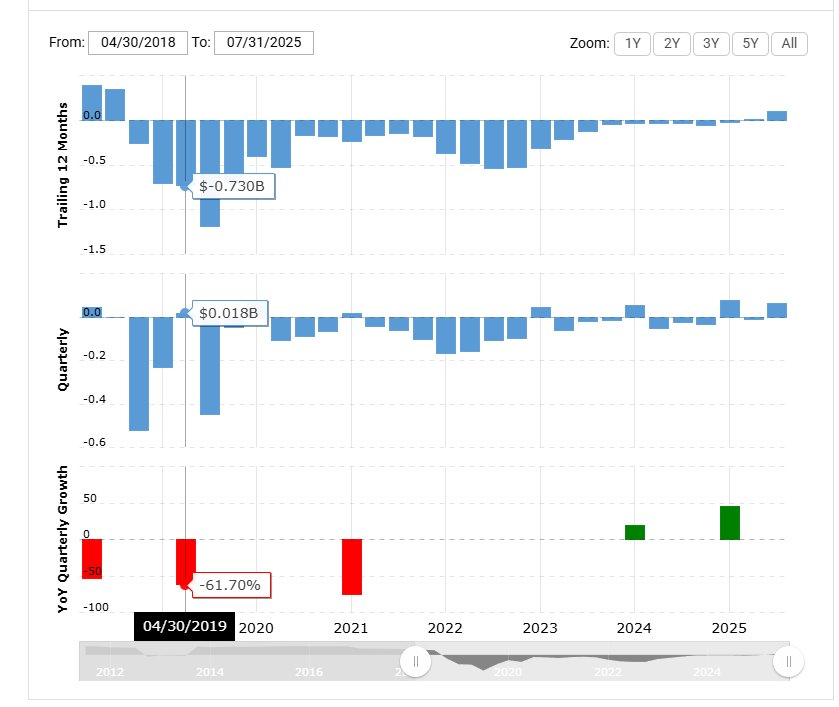Click the To date input field
Viewport: 839px width, 707px height.
click(x=264, y=43)
